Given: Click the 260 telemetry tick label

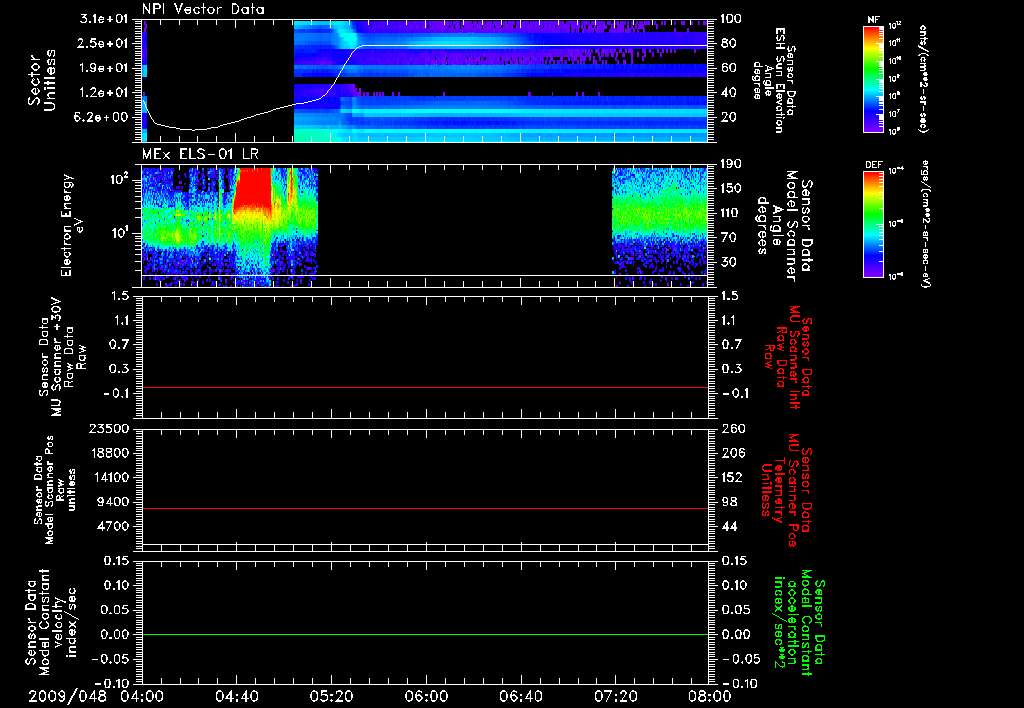Looking at the screenshot, I should coord(733,429).
